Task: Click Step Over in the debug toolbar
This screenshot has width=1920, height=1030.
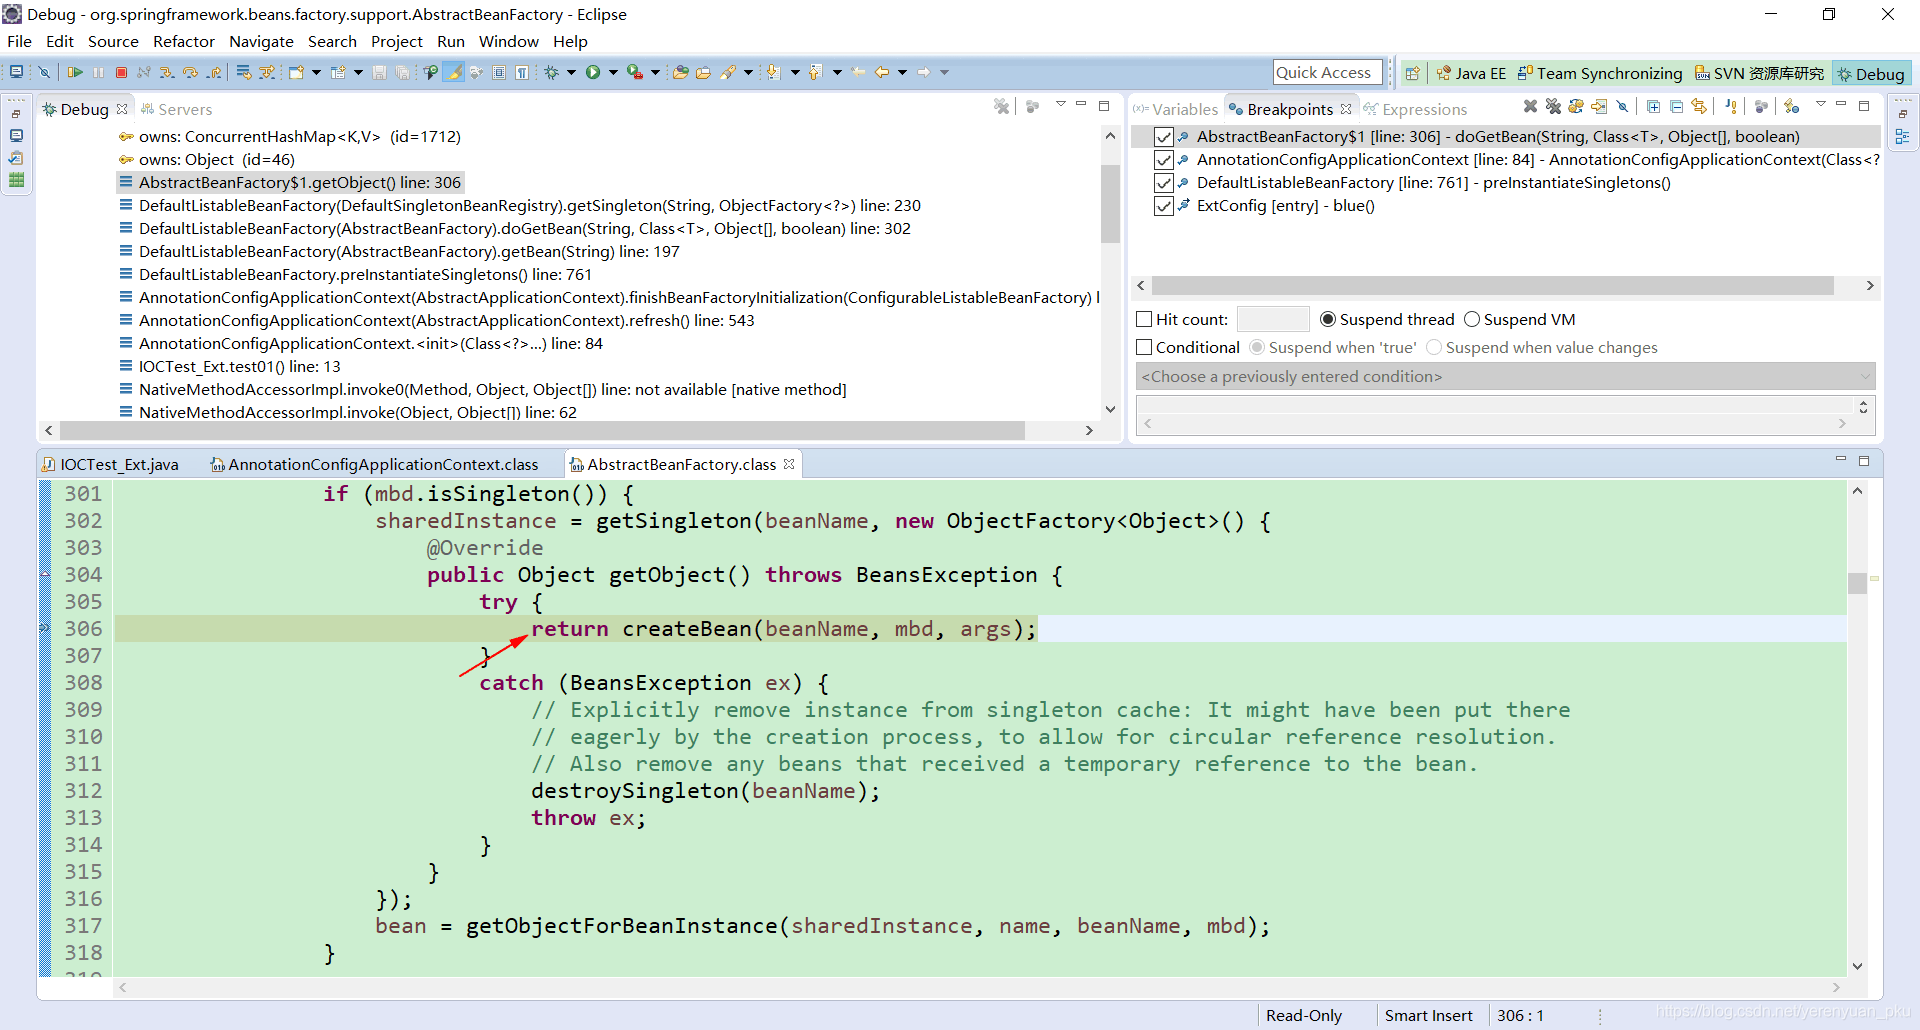Action: [190, 72]
